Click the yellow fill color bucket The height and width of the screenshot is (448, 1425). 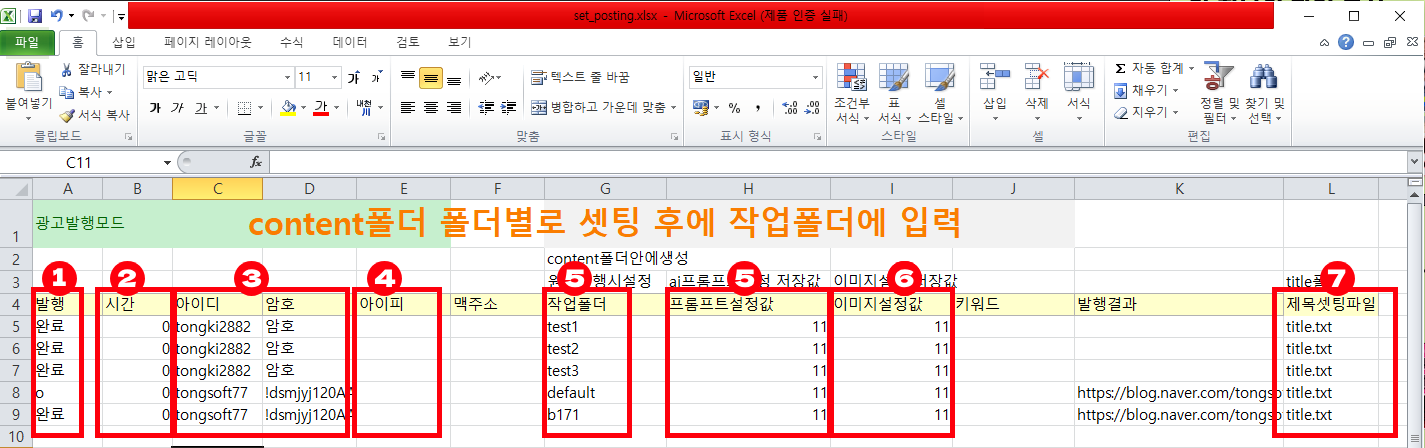click(x=288, y=108)
